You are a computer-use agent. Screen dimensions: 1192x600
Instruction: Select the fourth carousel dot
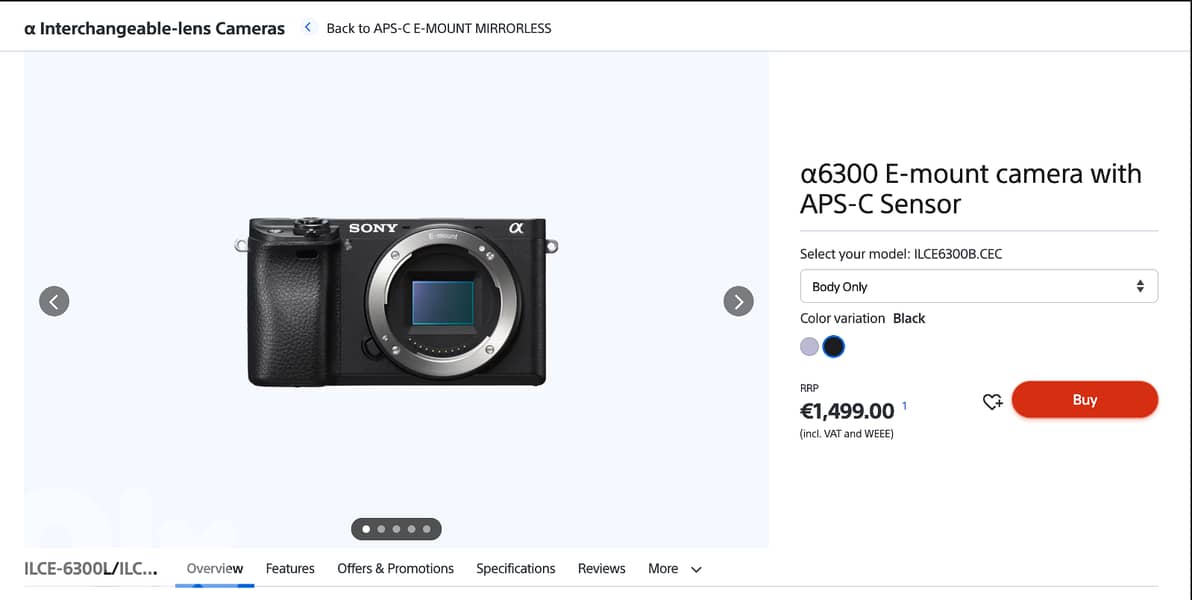[411, 529]
